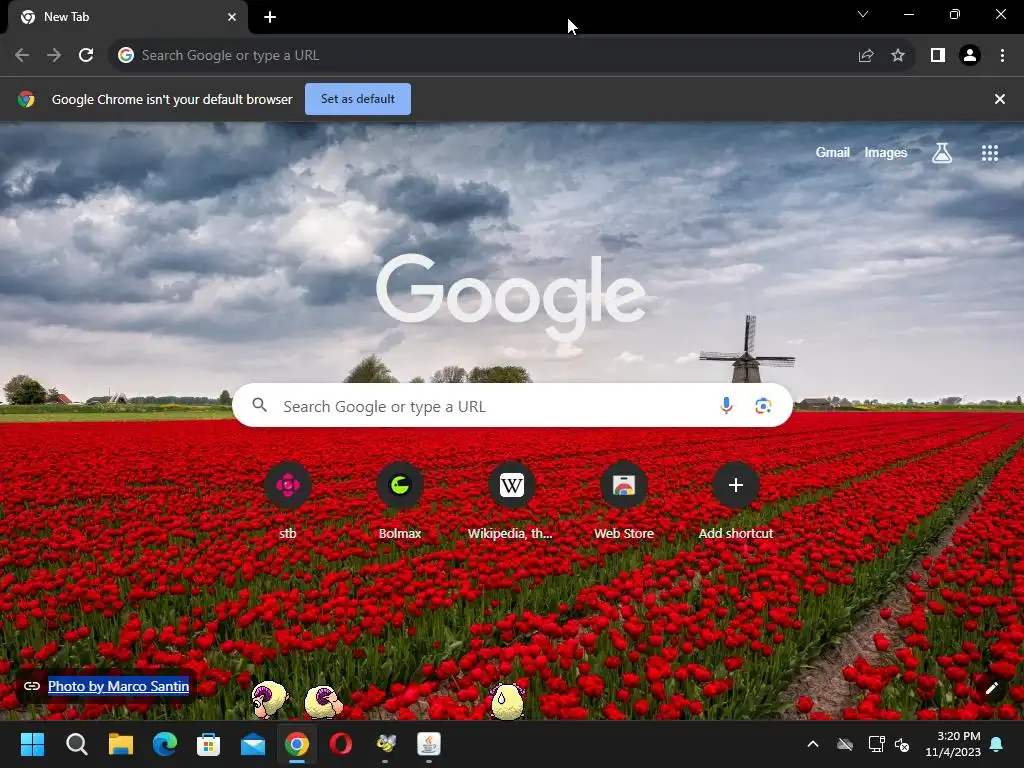
Task: Reload the current page
Action: pyautogui.click(x=86, y=56)
